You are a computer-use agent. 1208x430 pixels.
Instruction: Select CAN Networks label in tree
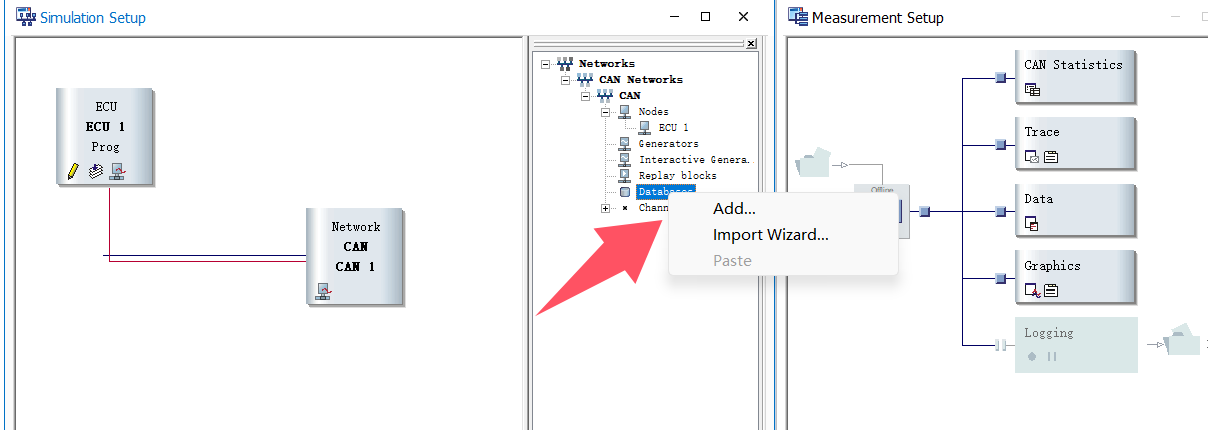pos(641,79)
